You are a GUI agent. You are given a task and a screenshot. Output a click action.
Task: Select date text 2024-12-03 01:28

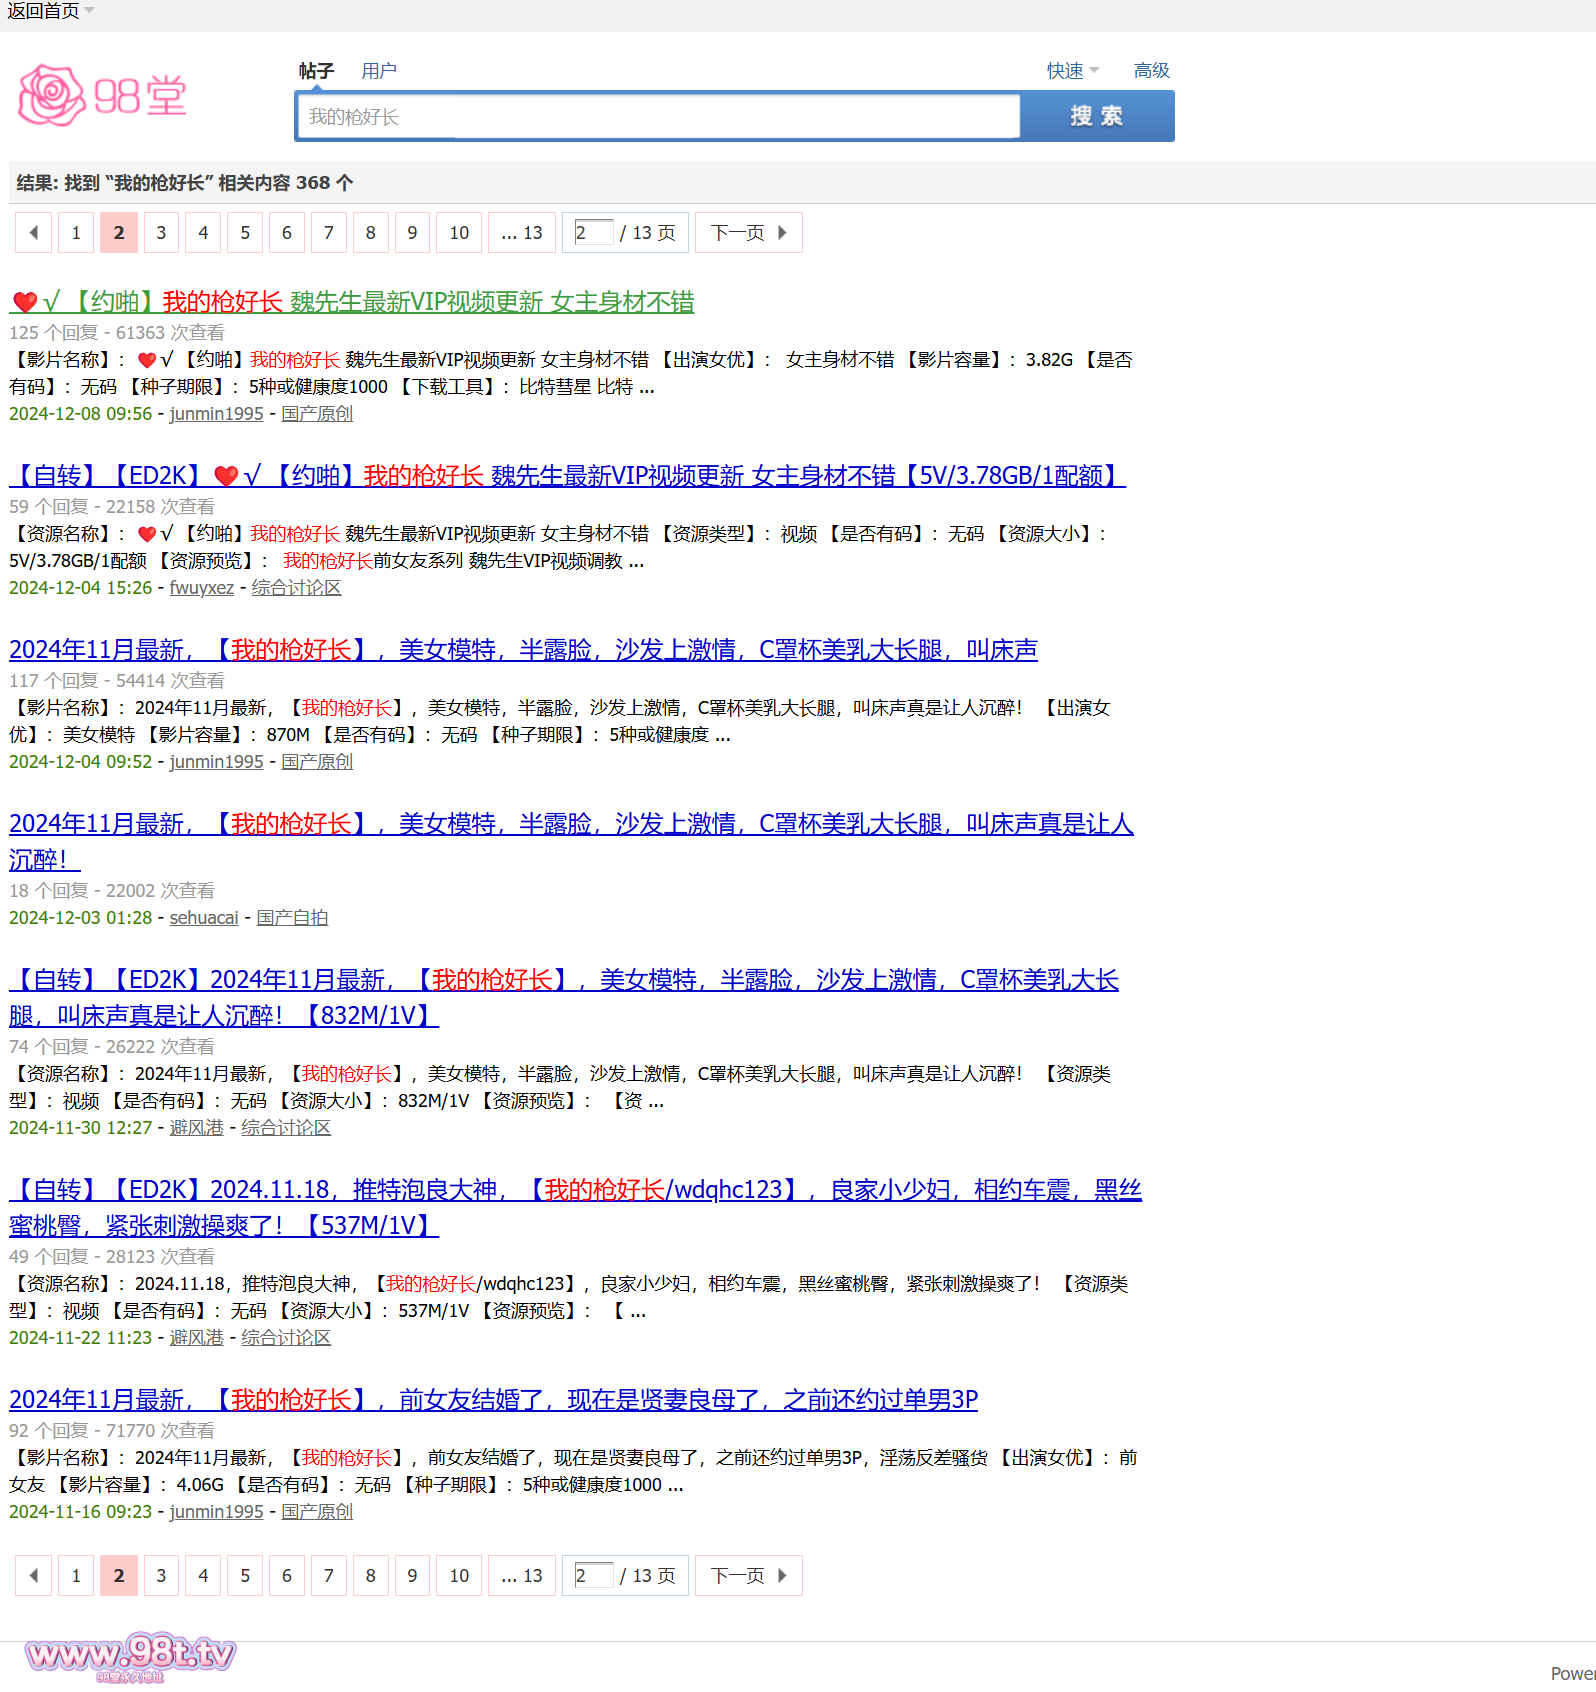[x=81, y=918]
